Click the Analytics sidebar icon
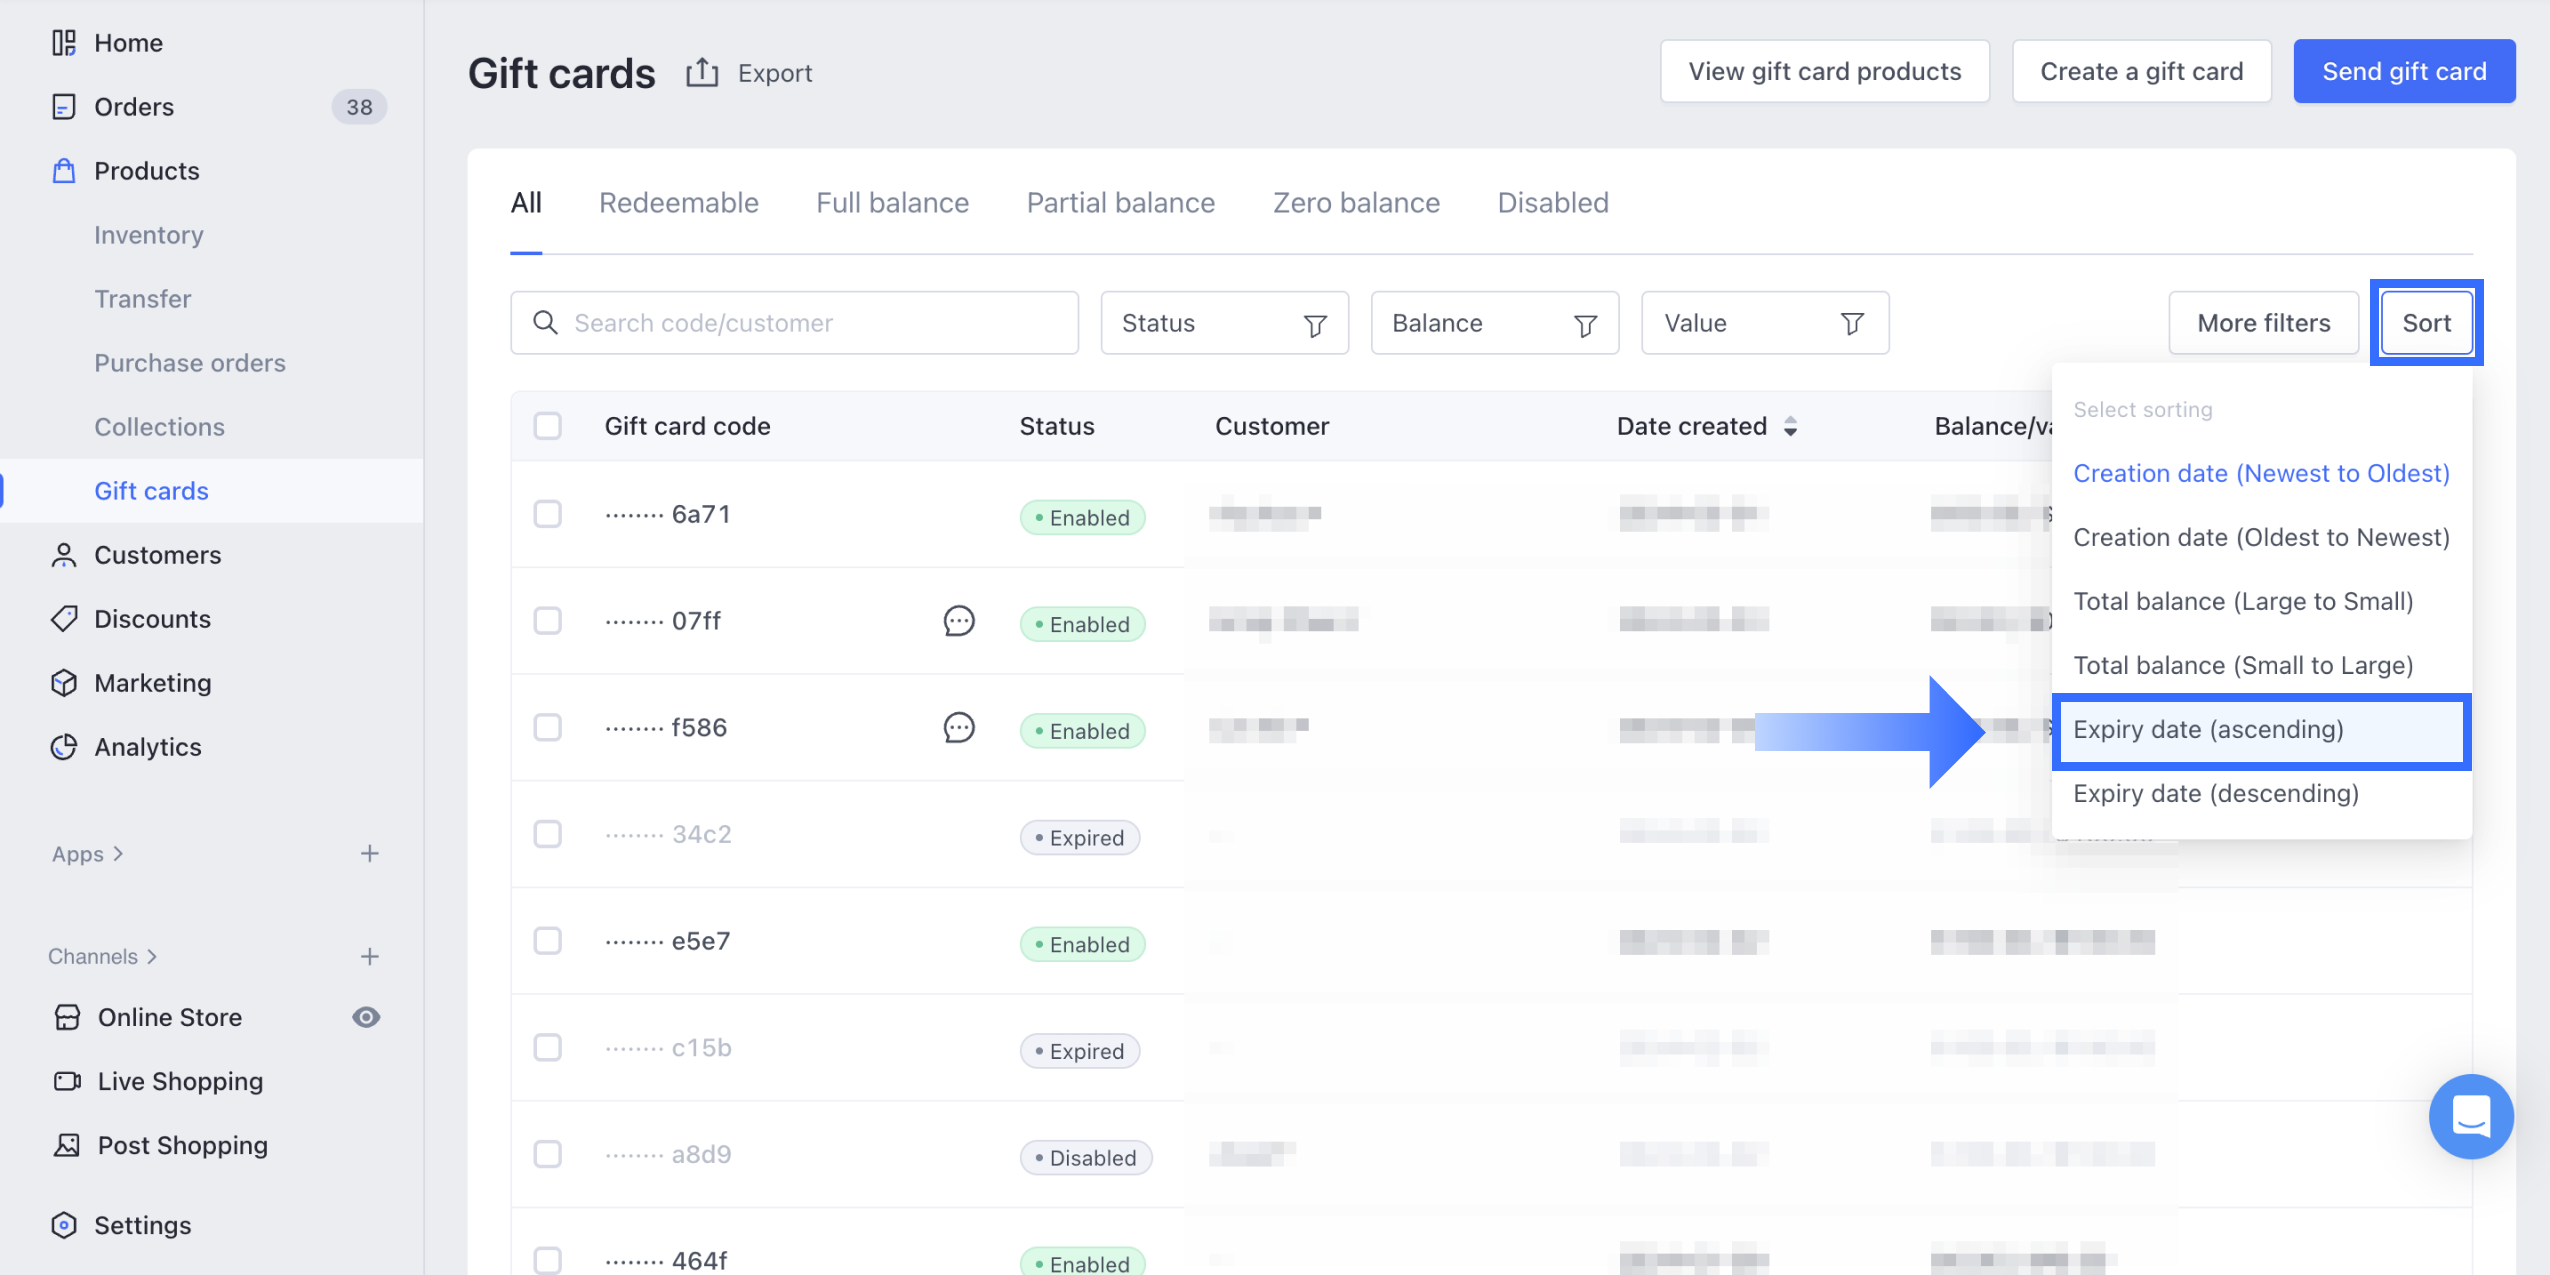This screenshot has height=1275, width=2550. pos(64,747)
